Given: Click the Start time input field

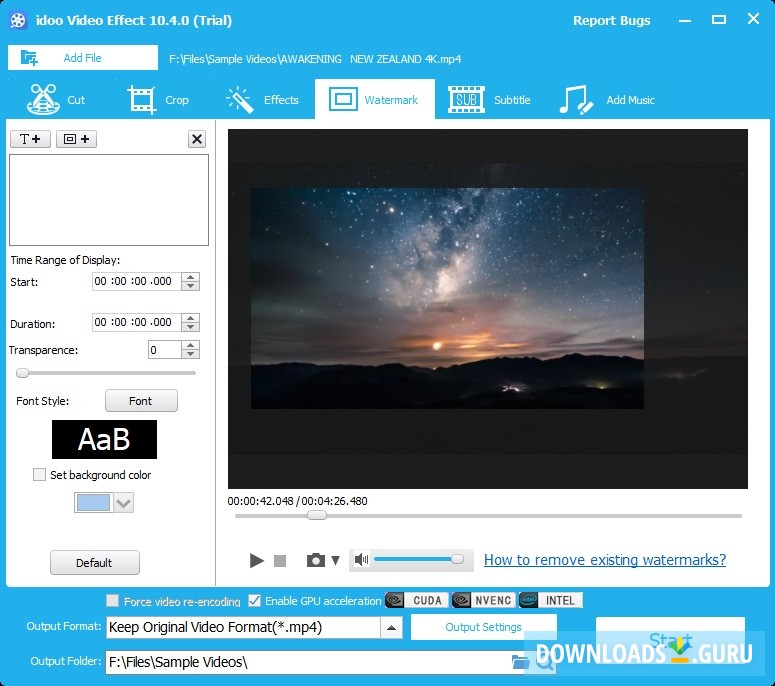Looking at the screenshot, I should click(x=135, y=282).
